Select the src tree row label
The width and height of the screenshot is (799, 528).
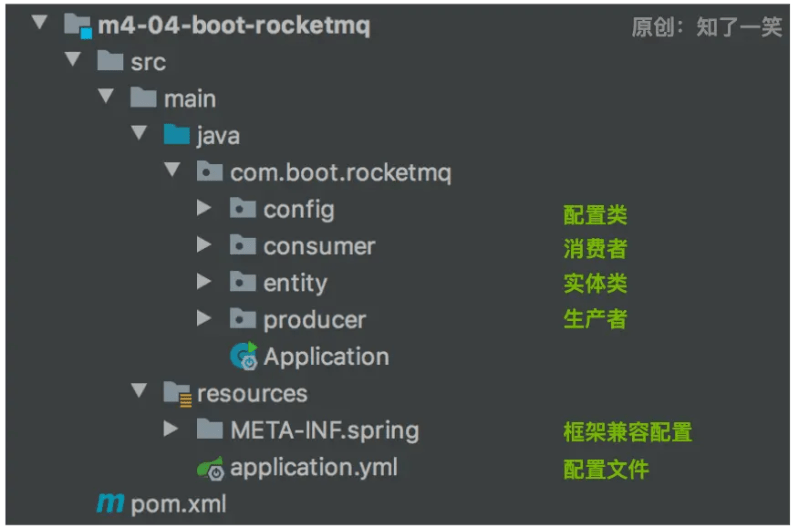(148, 63)
